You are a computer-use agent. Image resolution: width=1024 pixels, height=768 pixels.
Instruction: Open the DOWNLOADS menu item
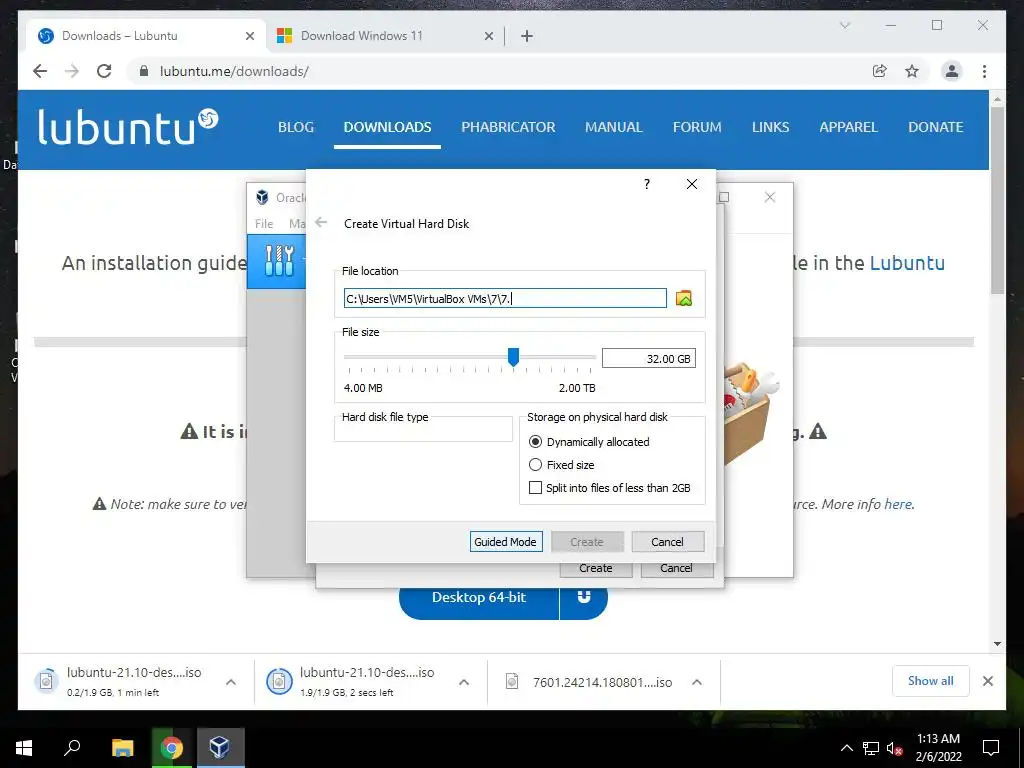(x=387, y=127)
